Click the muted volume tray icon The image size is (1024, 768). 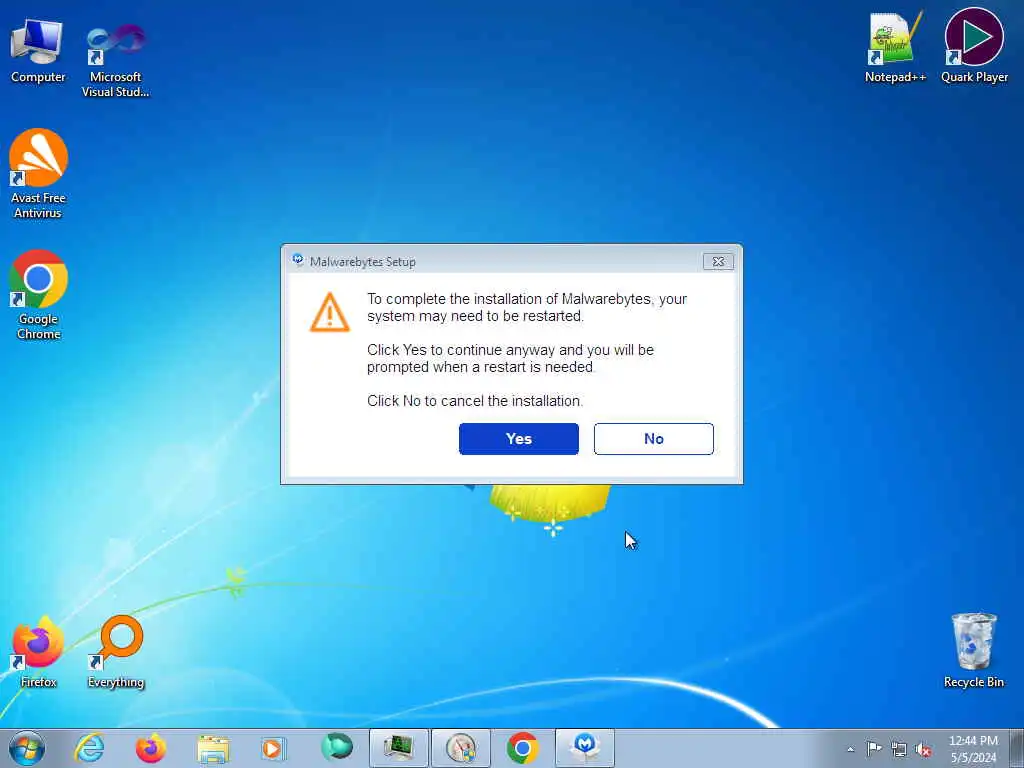(923, 749)
